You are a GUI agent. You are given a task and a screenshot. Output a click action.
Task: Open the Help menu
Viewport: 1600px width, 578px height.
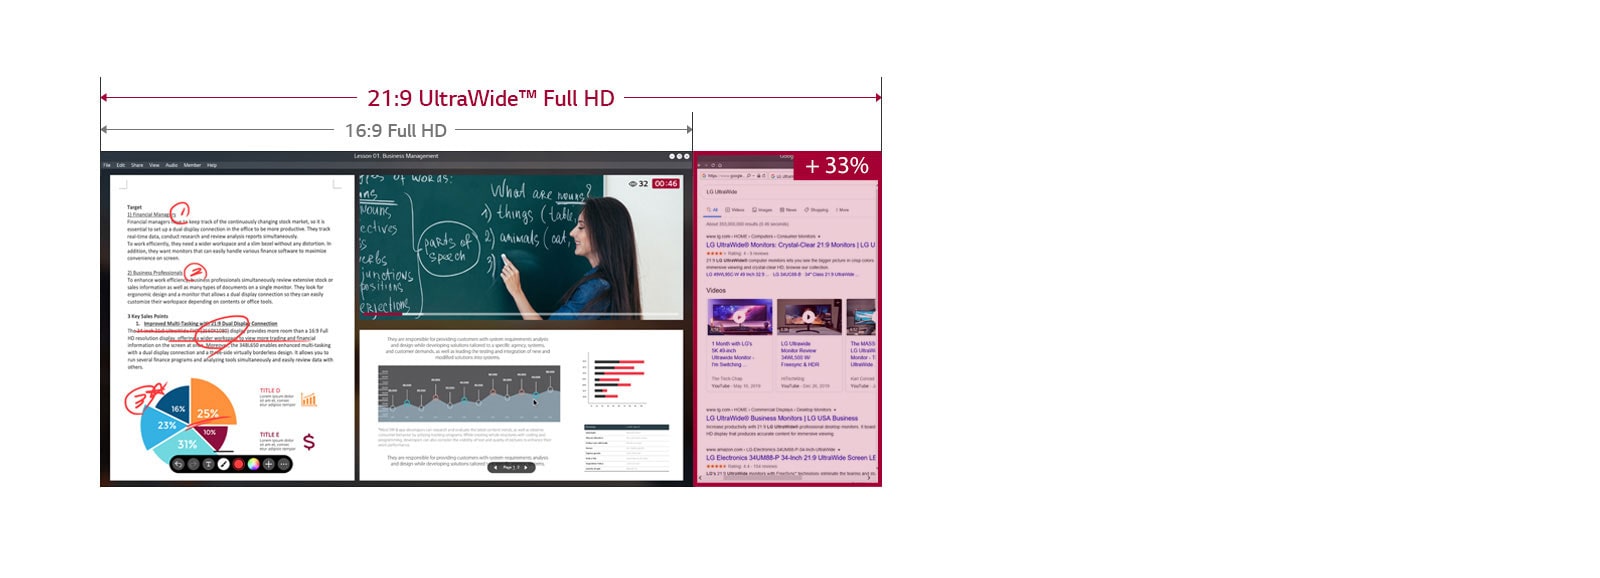click(x=212, y=165)
